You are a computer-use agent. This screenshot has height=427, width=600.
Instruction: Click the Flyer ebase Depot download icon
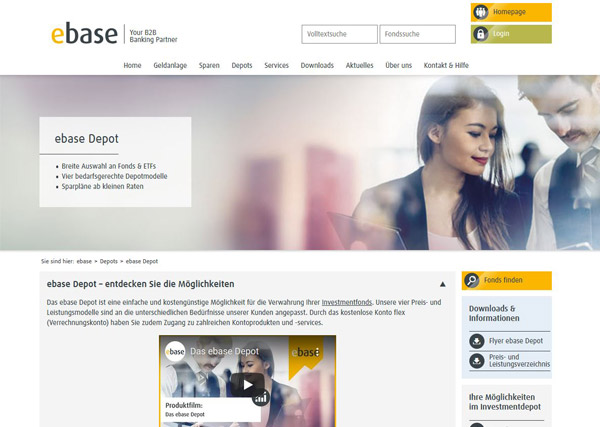pos(477,341)
